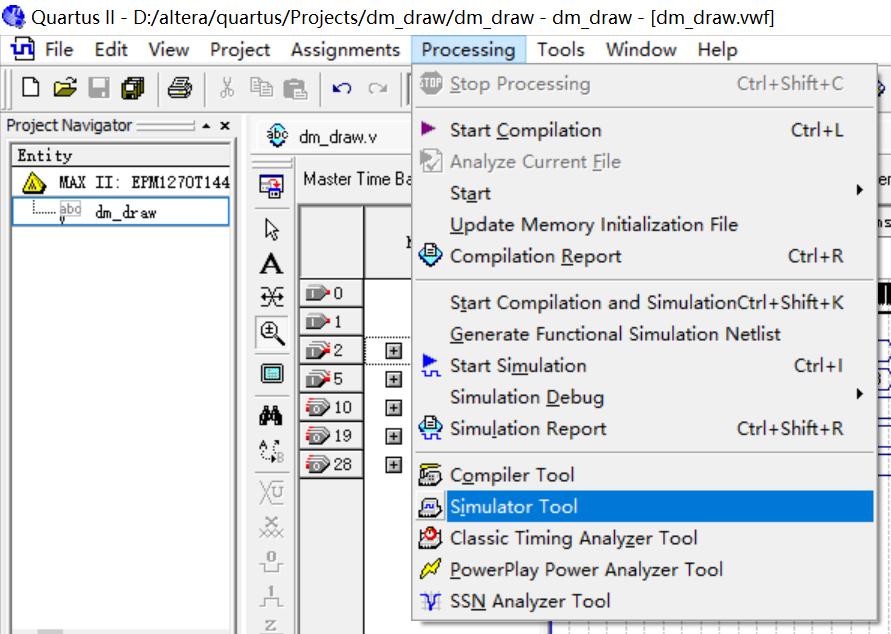This screenshot has width=891, height=634.
Task: Open the SSN Analyzer Tool
Action: [644, 601]
